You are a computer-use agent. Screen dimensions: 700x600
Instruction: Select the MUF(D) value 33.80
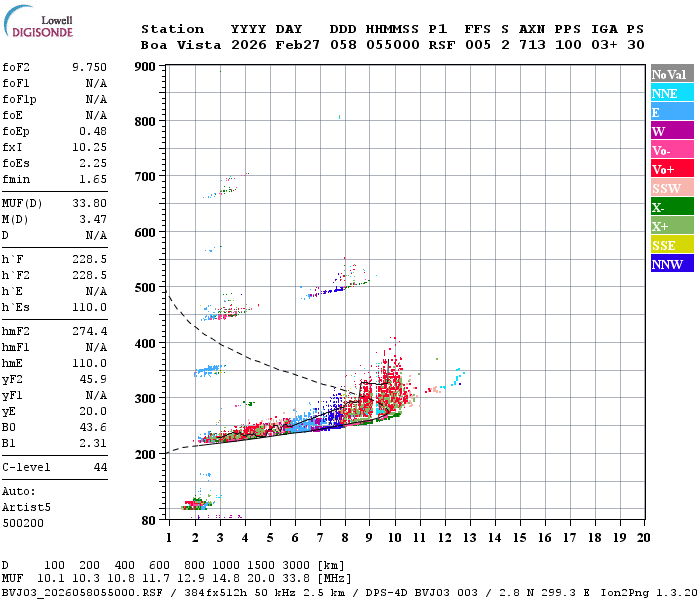90,204
